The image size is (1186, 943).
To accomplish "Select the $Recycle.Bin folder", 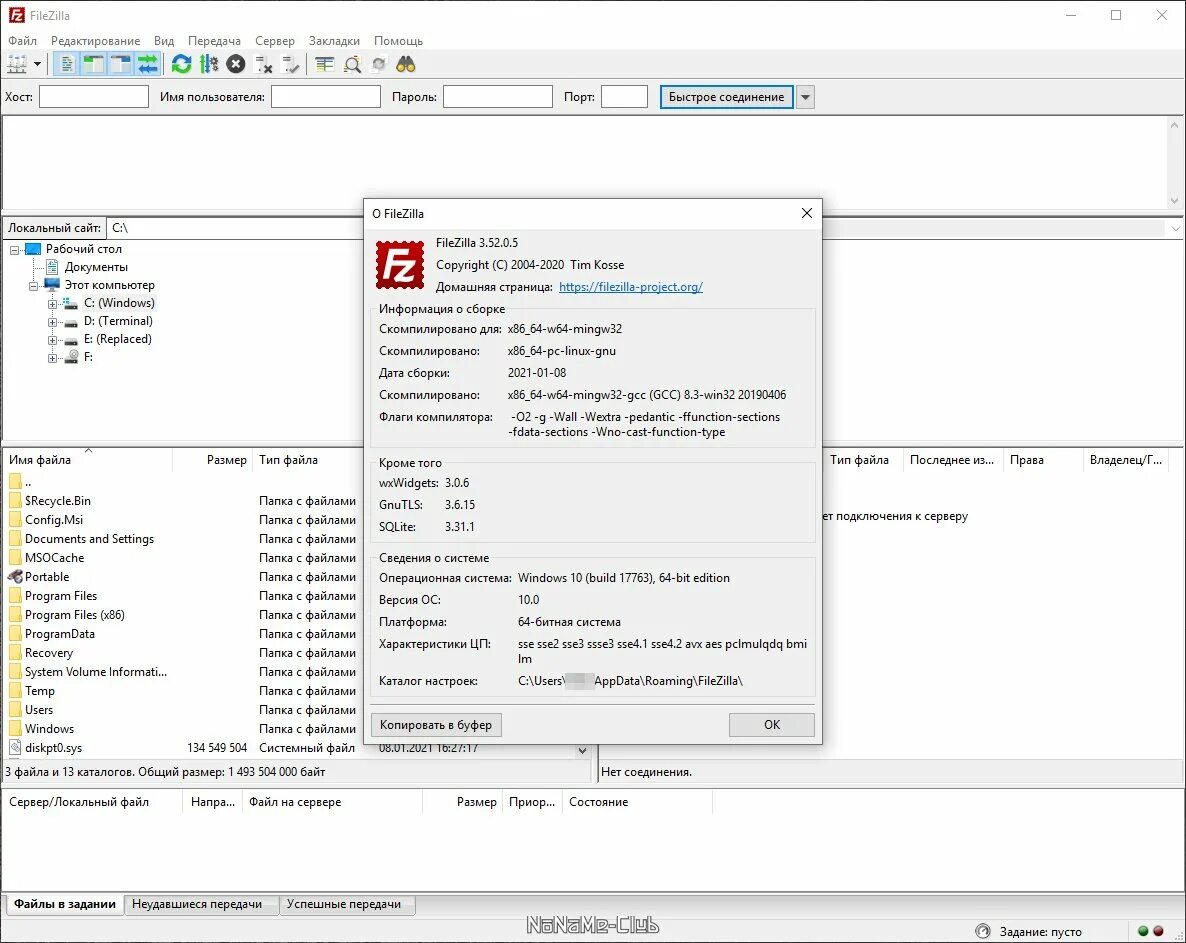I will pyautogui.click(x=57, y=501).
